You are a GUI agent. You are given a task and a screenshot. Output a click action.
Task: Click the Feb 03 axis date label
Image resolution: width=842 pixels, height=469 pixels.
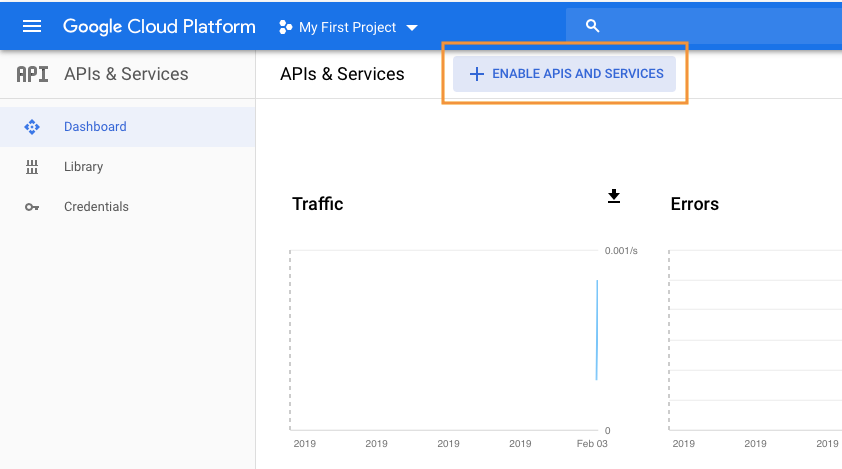[592, 444]
